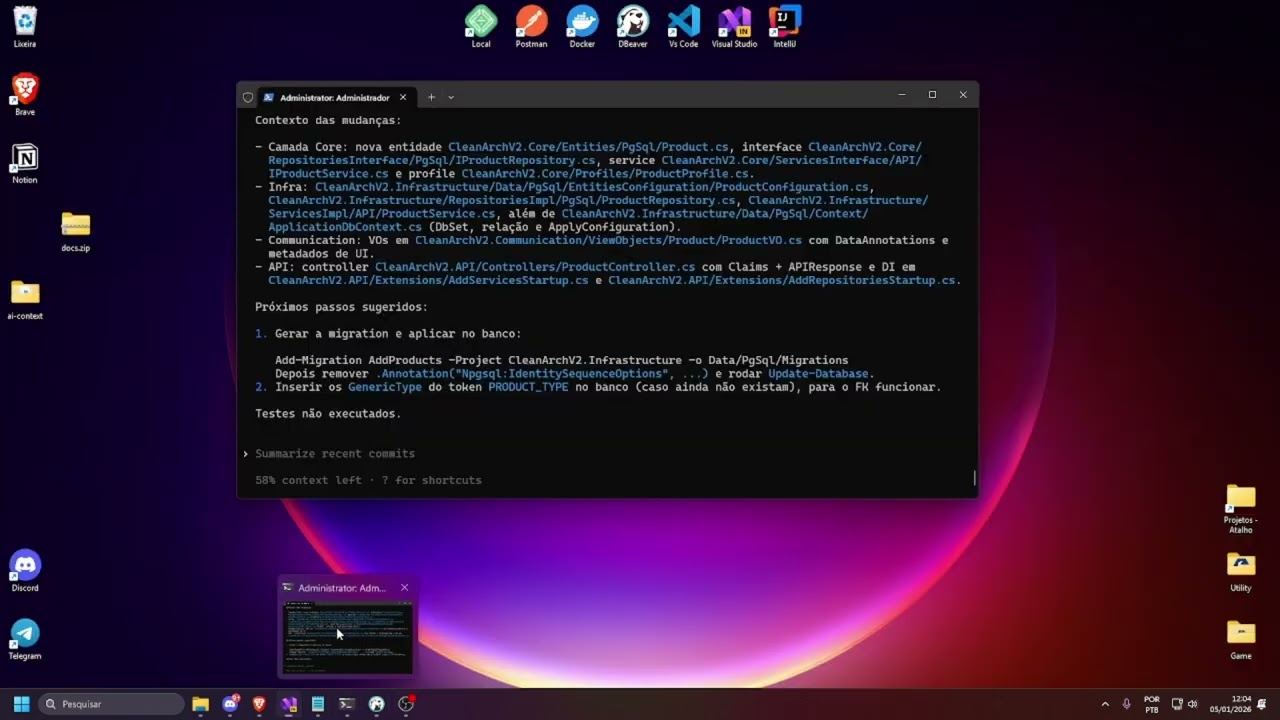Click the GenericType text in step 2
This screenshot has width=1280, height=720.
click(385, 387)
